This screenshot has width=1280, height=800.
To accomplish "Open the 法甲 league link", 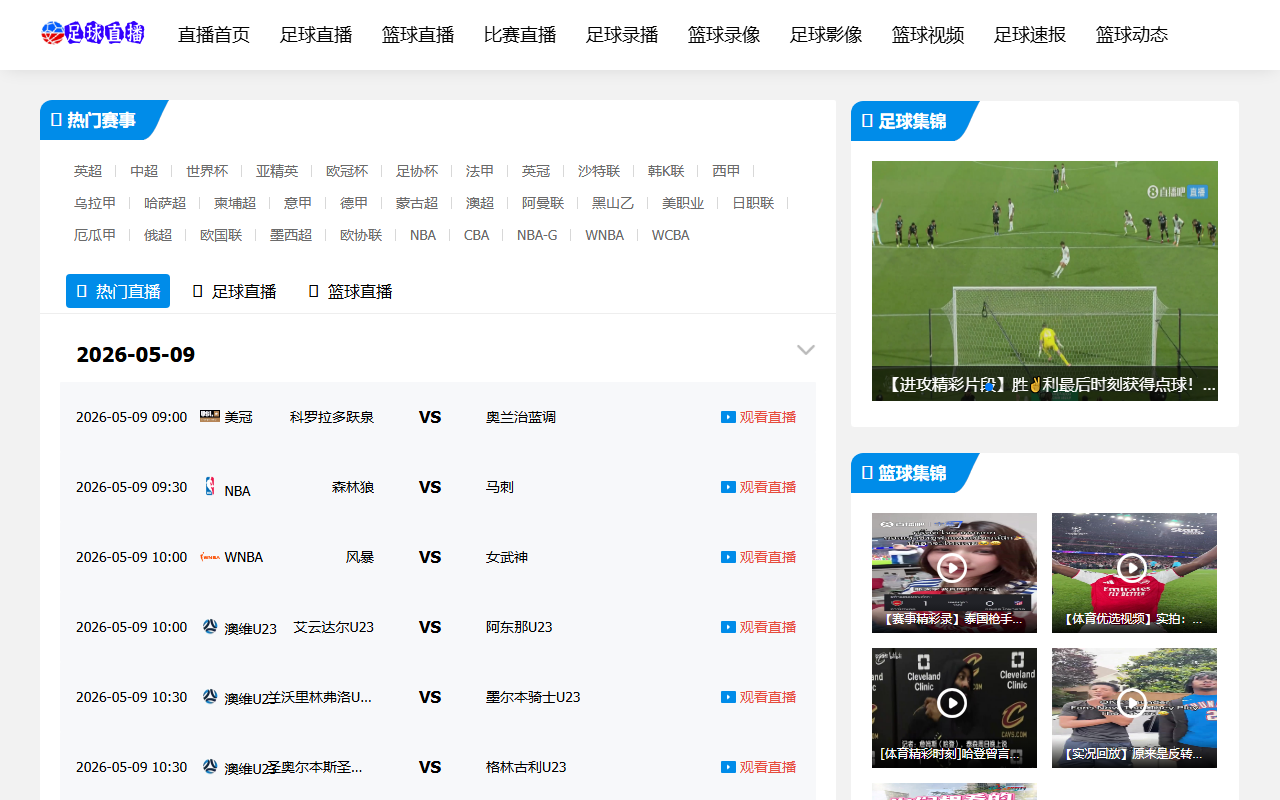I will click(480, 171).
